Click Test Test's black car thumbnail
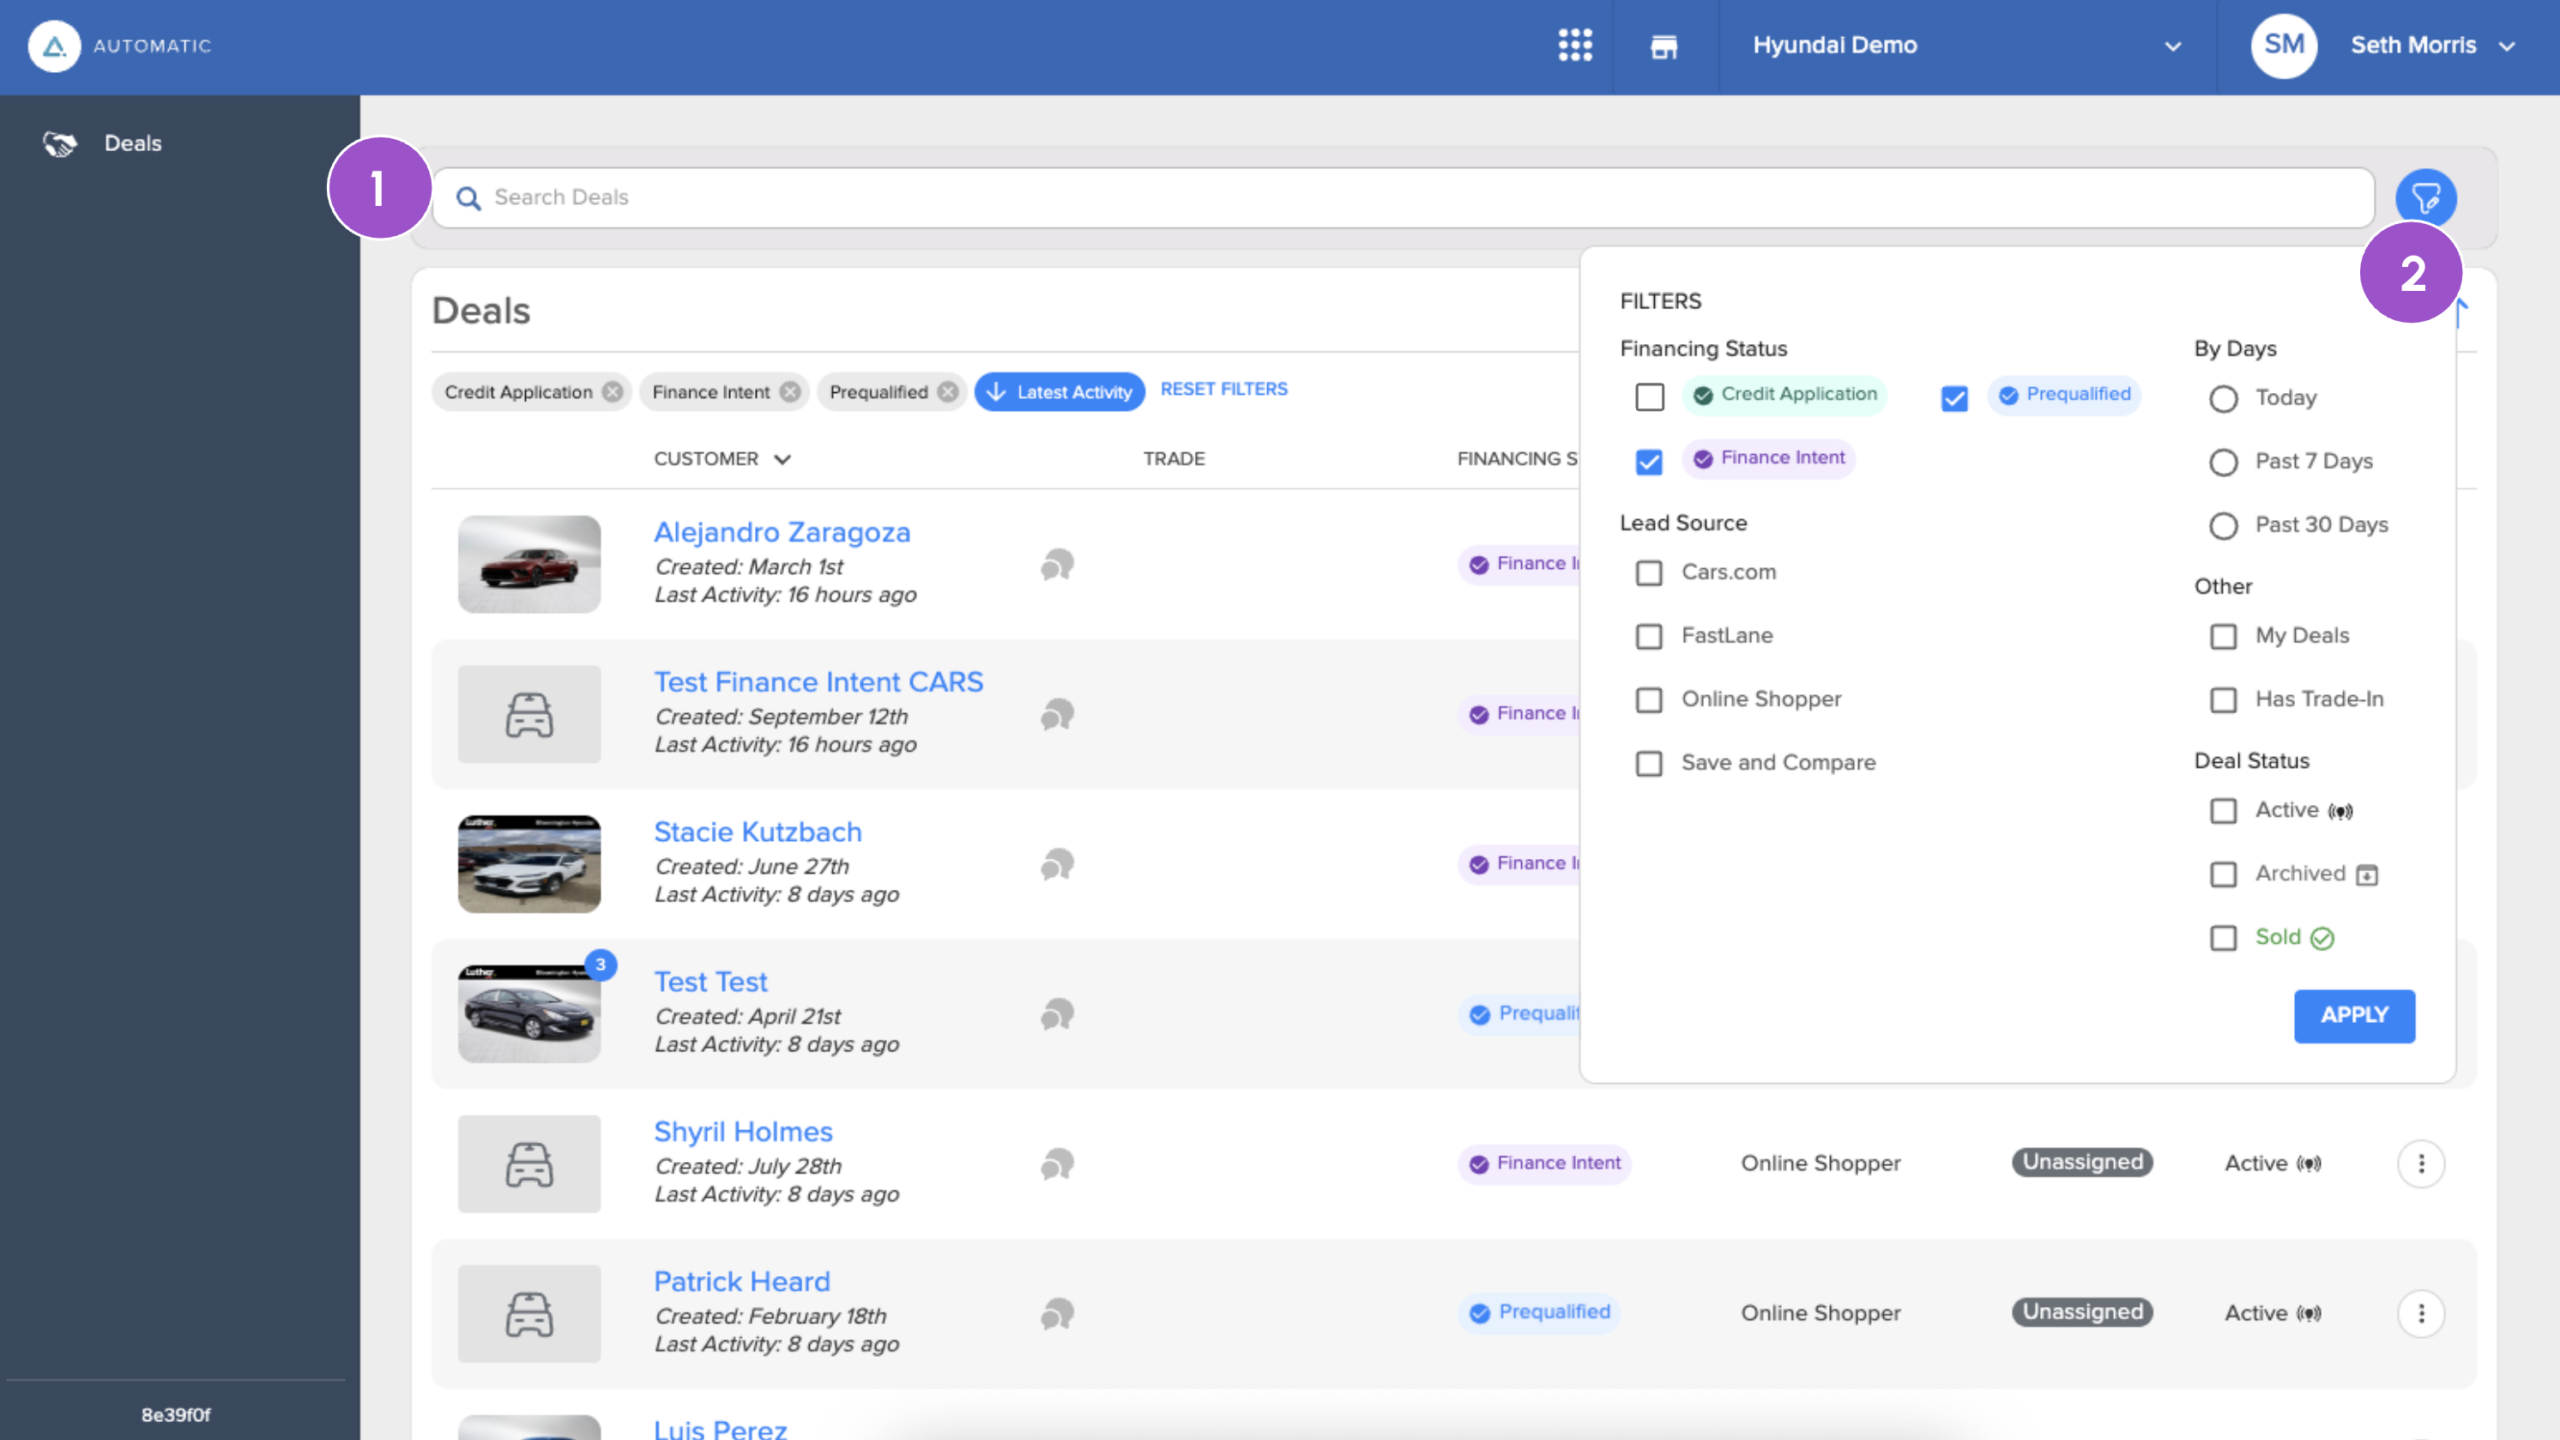Image resolution: width=2560 pixels, height=1440 pixels. pyautogui.click(x=529, y=1014)
